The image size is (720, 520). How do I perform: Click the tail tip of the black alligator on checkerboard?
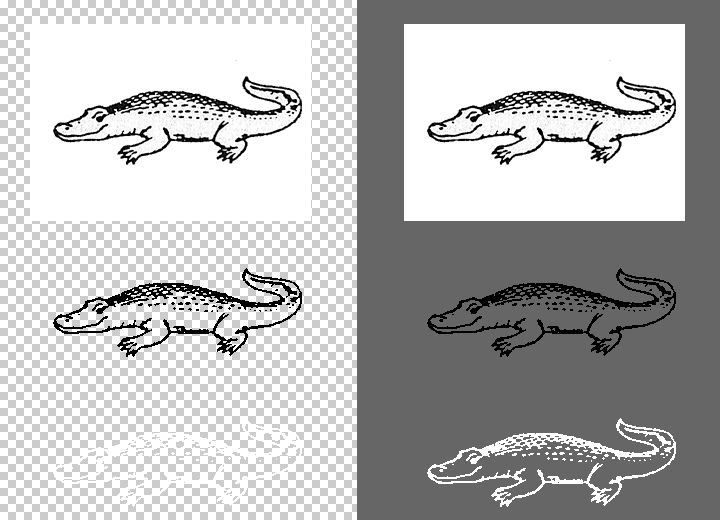[x=250, y=274]
